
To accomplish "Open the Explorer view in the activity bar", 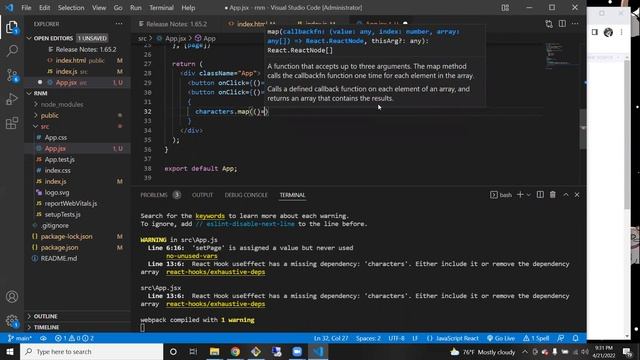I will pos(12,28).
